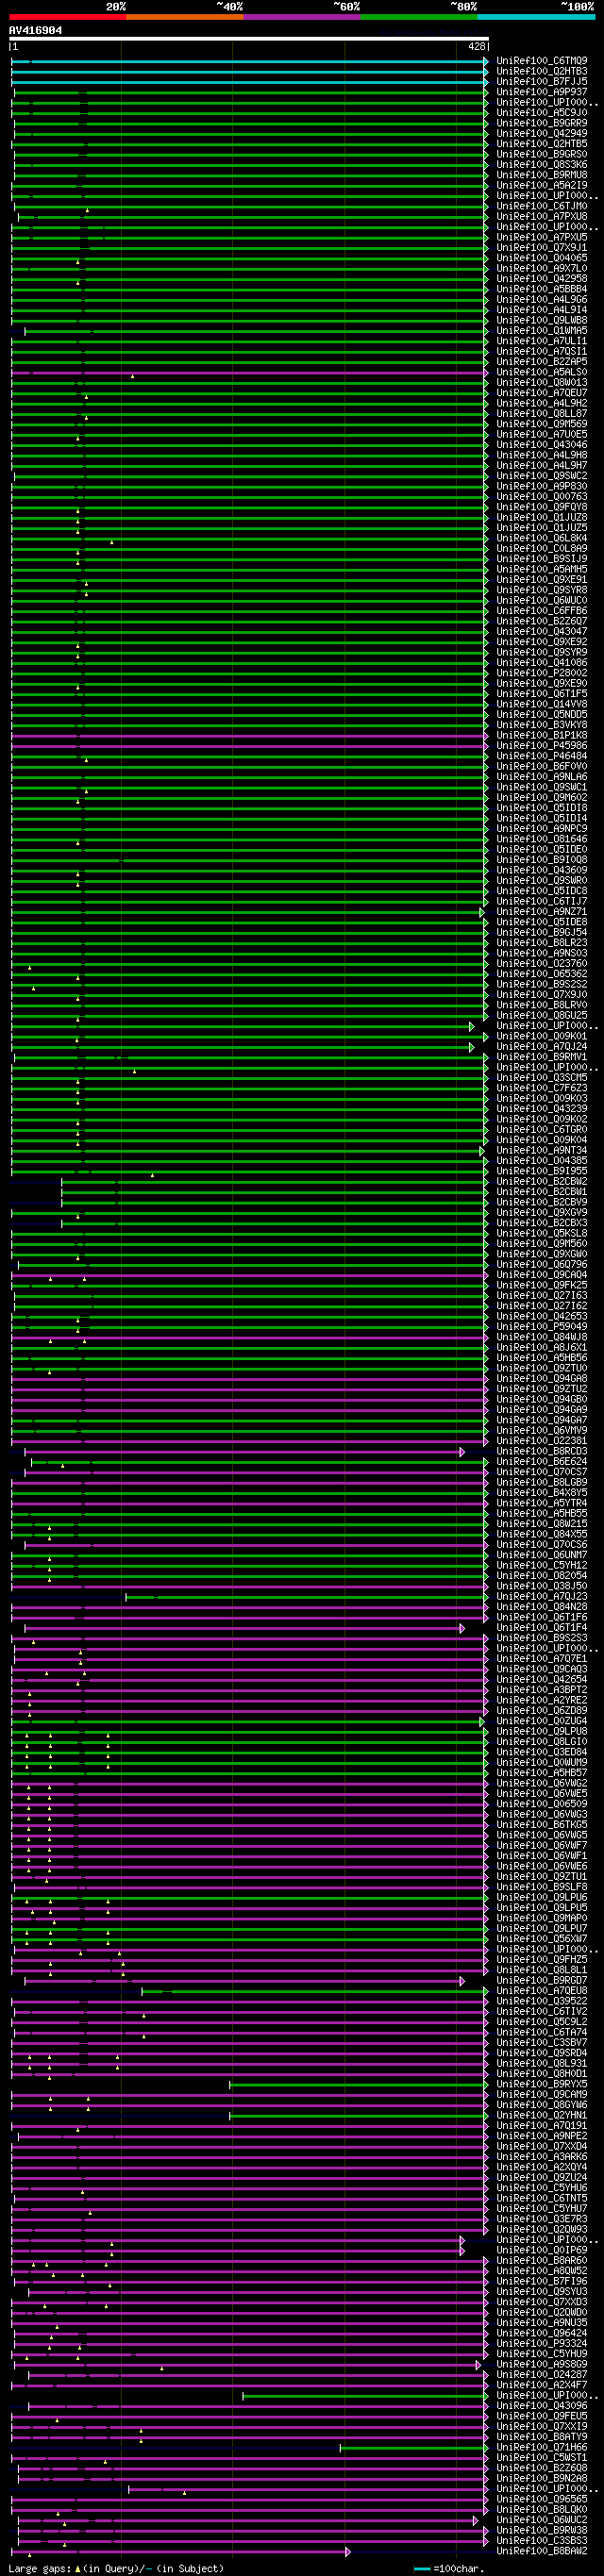Click the short green alignment bar of Q71H66

[x=413, y=2447]
